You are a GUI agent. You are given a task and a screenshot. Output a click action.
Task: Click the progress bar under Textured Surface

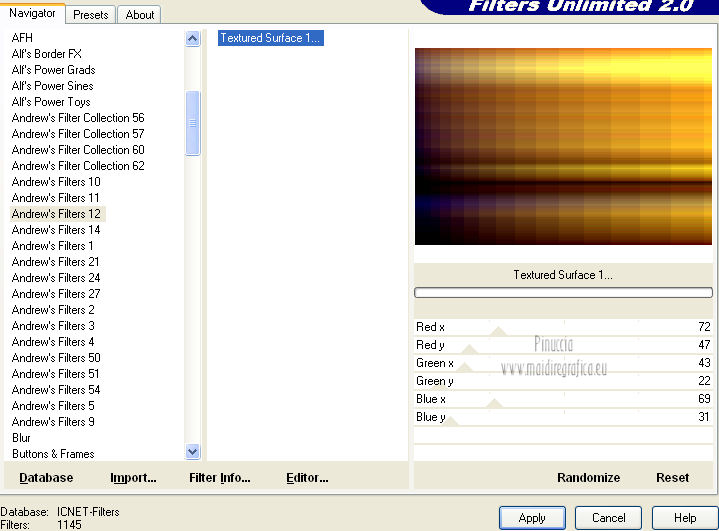[x=564, y=293]
